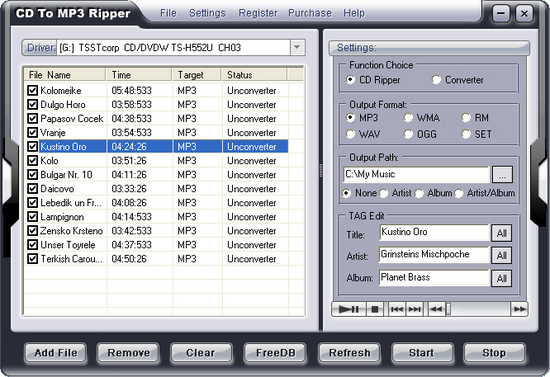Select Artist folder option radio
This screenshot has height=377, width=550.
(383, 193)
